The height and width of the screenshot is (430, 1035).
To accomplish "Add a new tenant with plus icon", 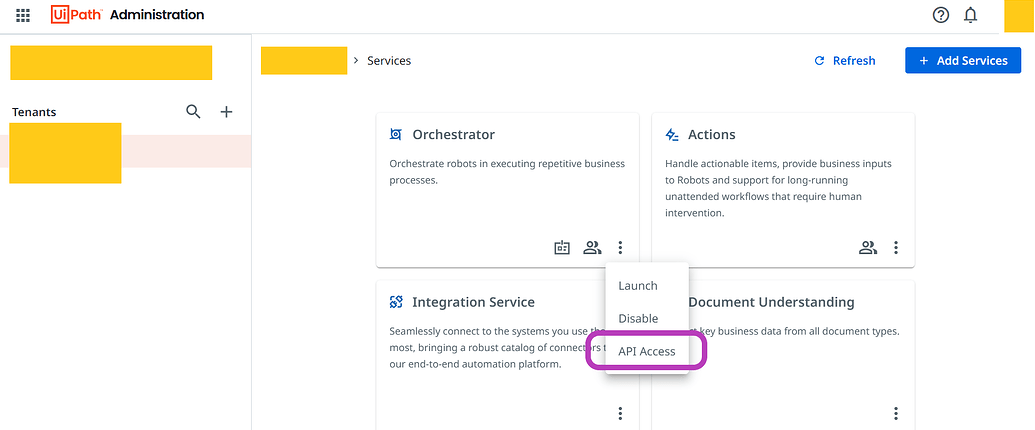I will pyautogui.click(x=226, y=112).
